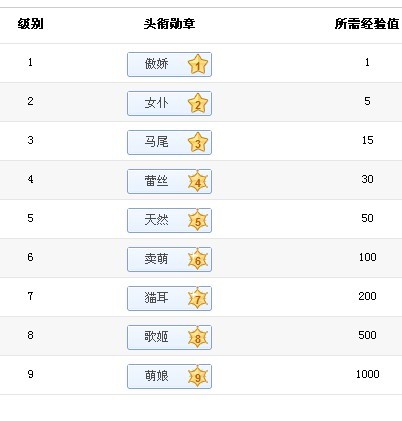Click the level 4 star badge icon
Image resolution: width=402 pixels, height=421 pixels.
click(x=198, y=181)
